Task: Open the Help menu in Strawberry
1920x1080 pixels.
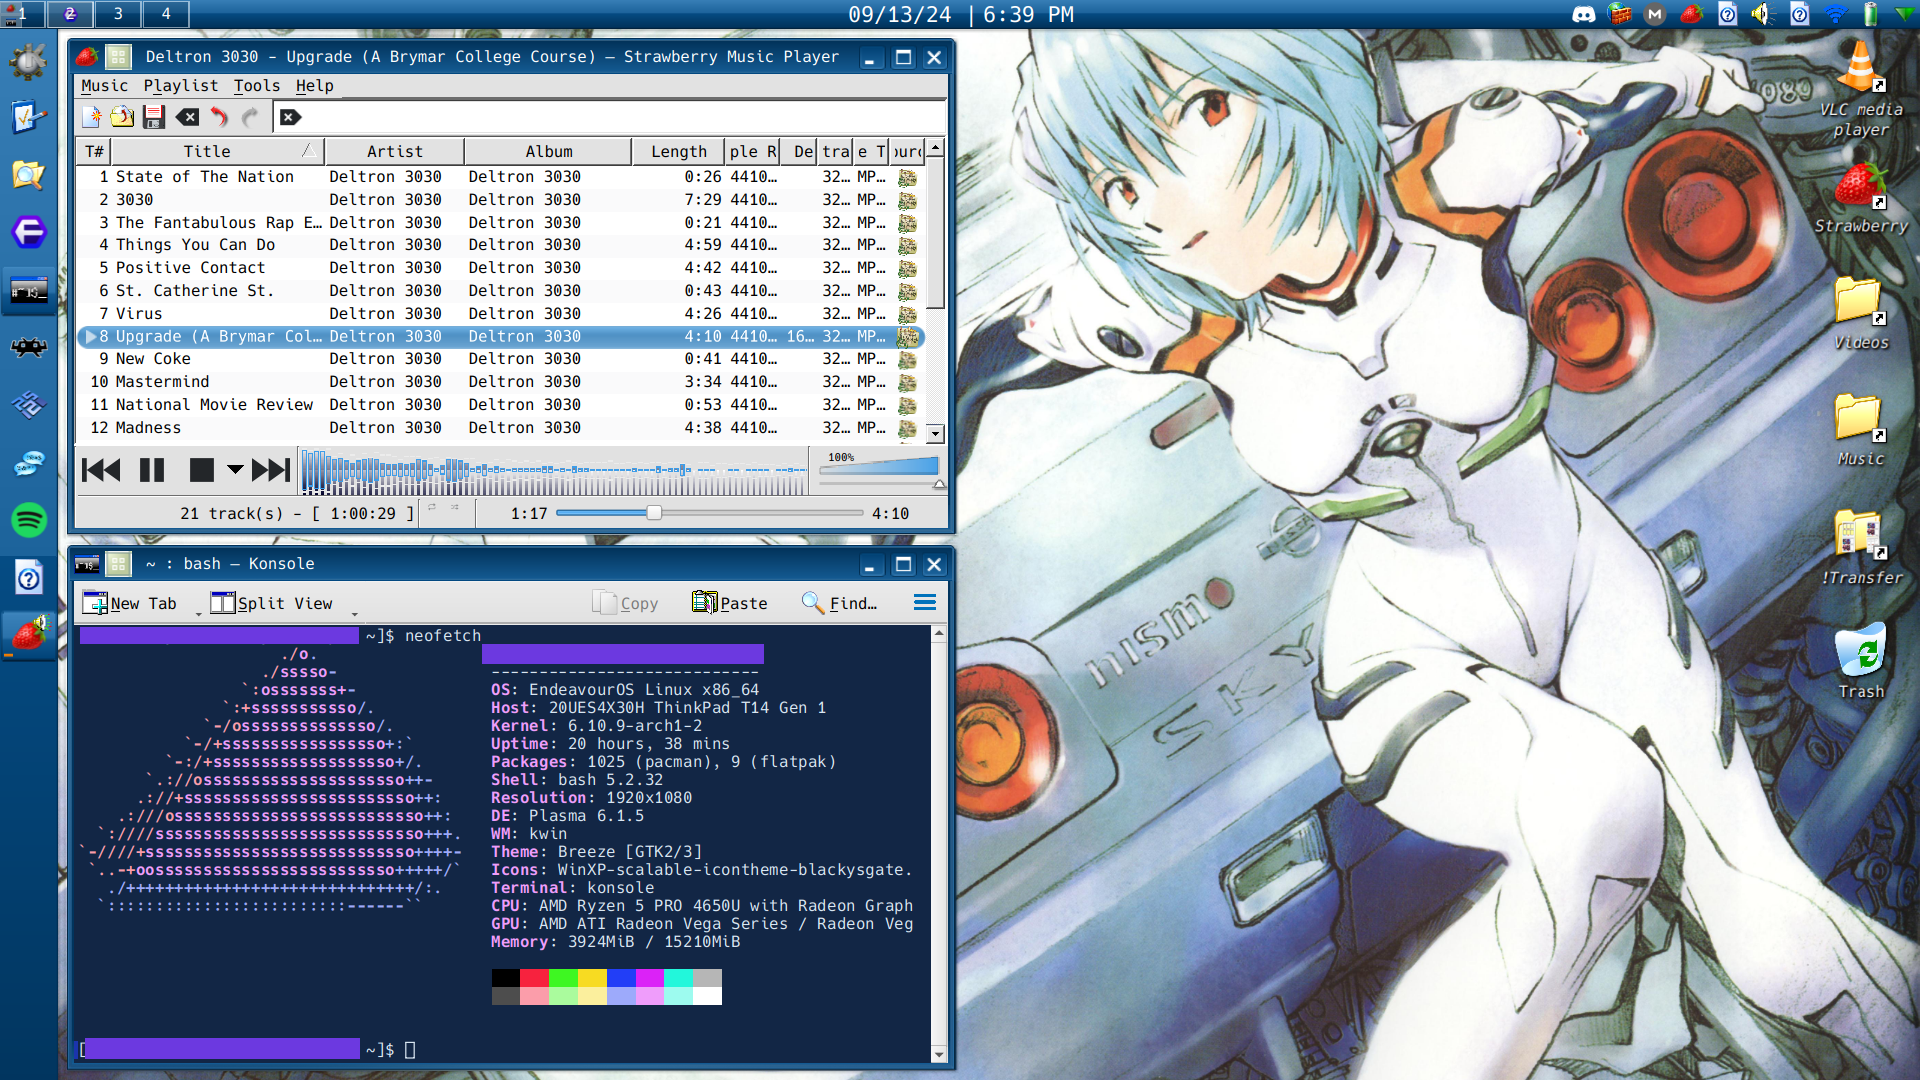Action: 315,86
